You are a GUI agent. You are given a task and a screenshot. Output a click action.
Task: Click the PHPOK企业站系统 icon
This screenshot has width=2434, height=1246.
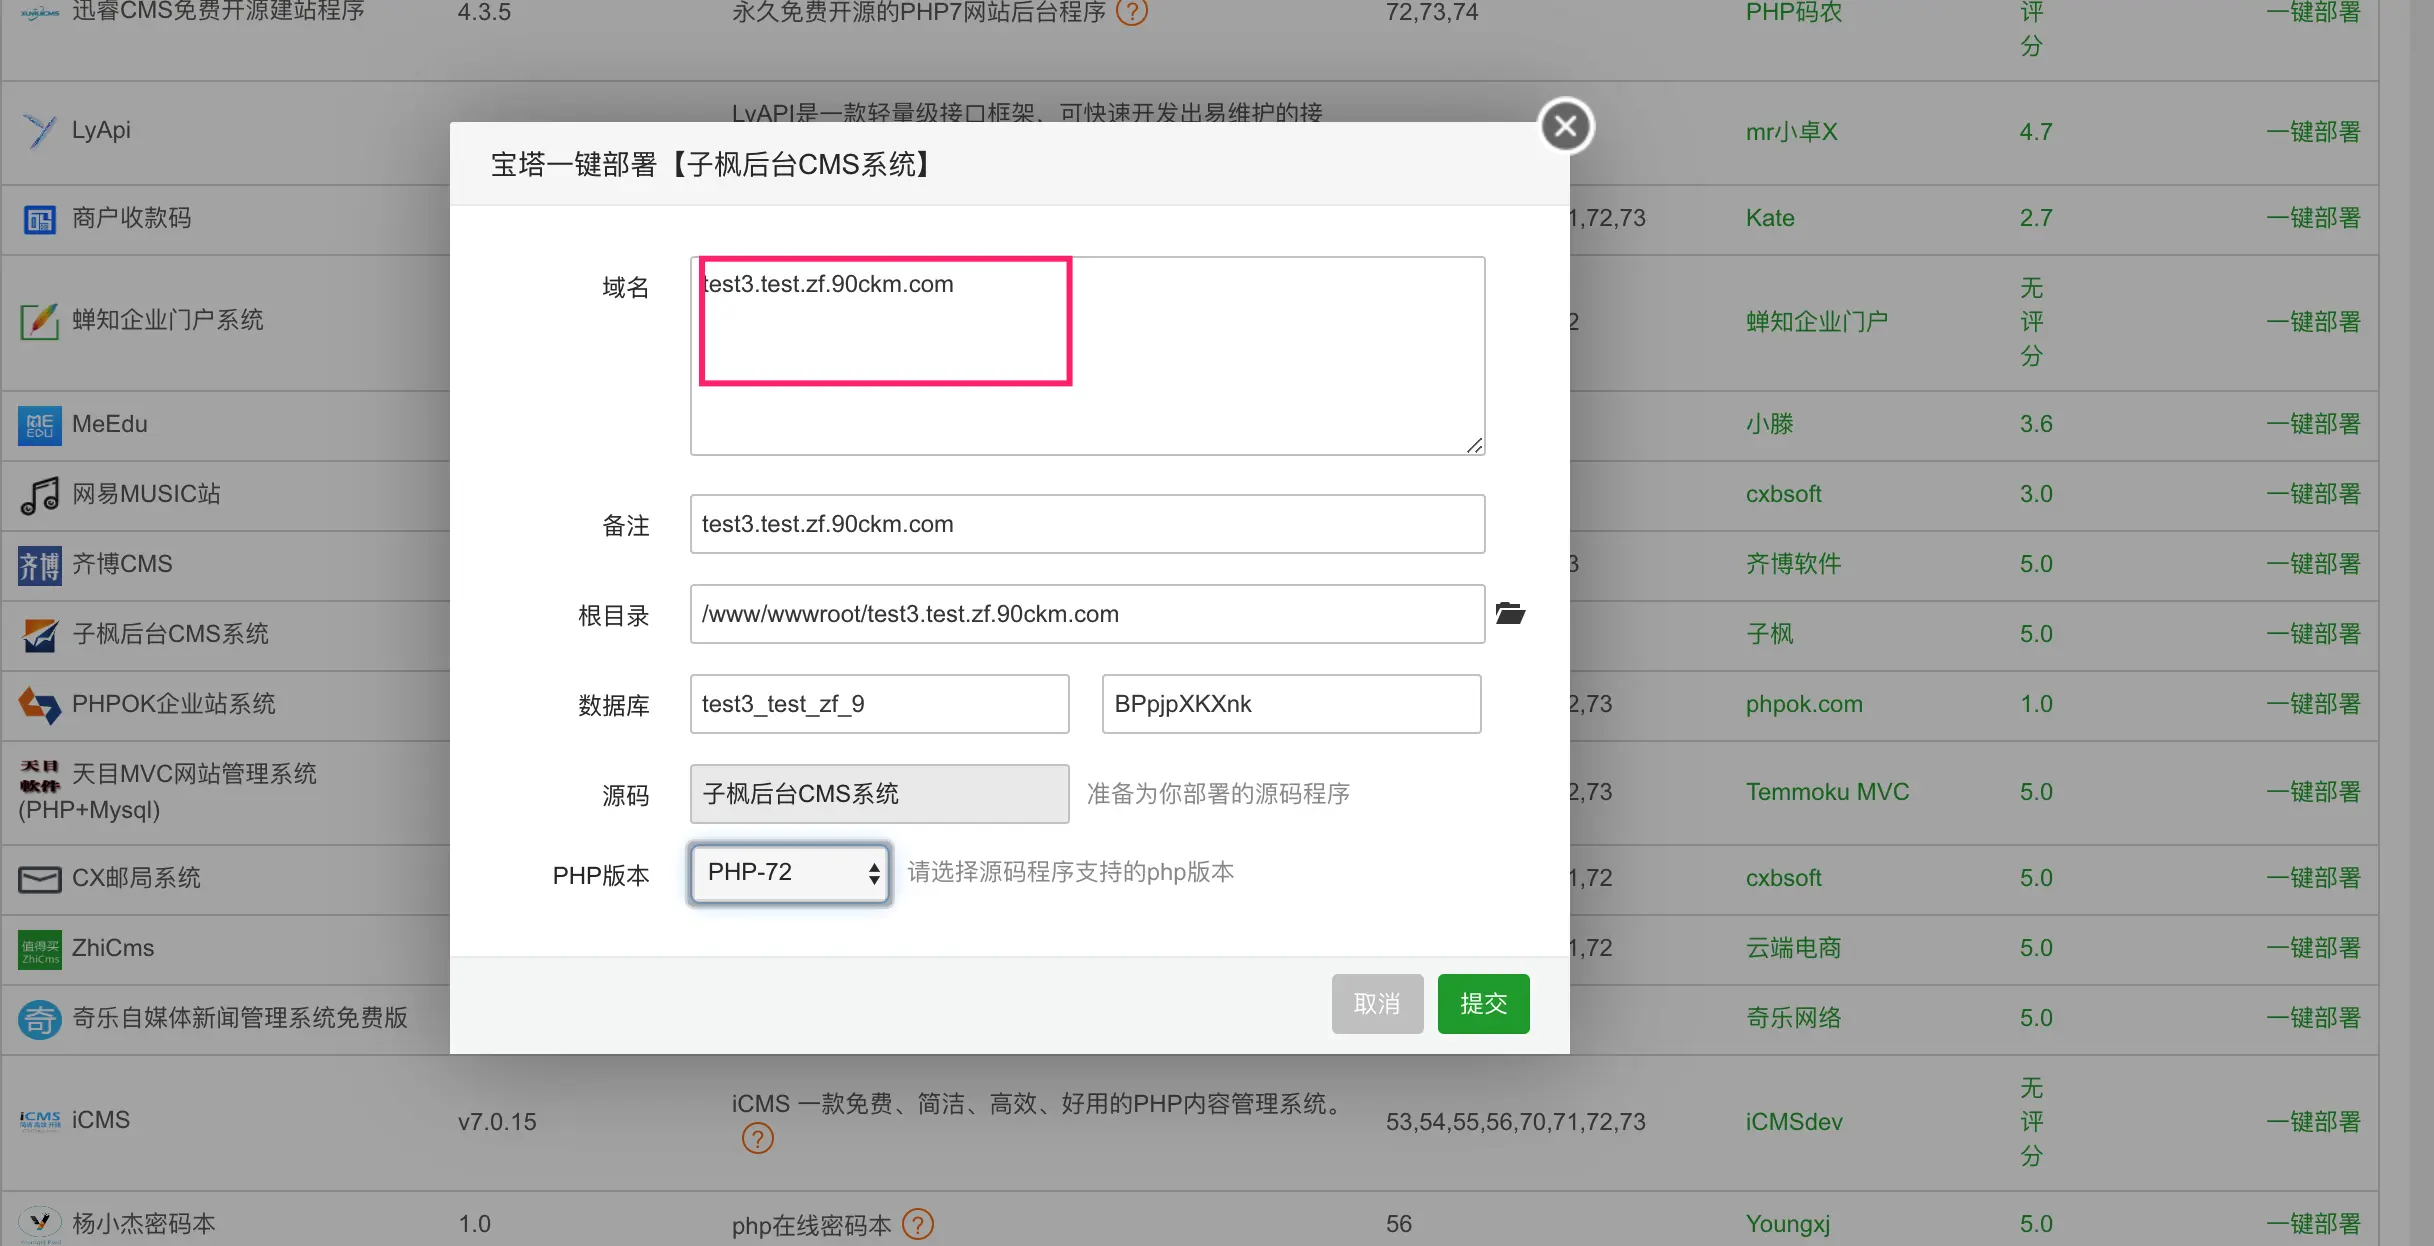(x=39, y=705)
